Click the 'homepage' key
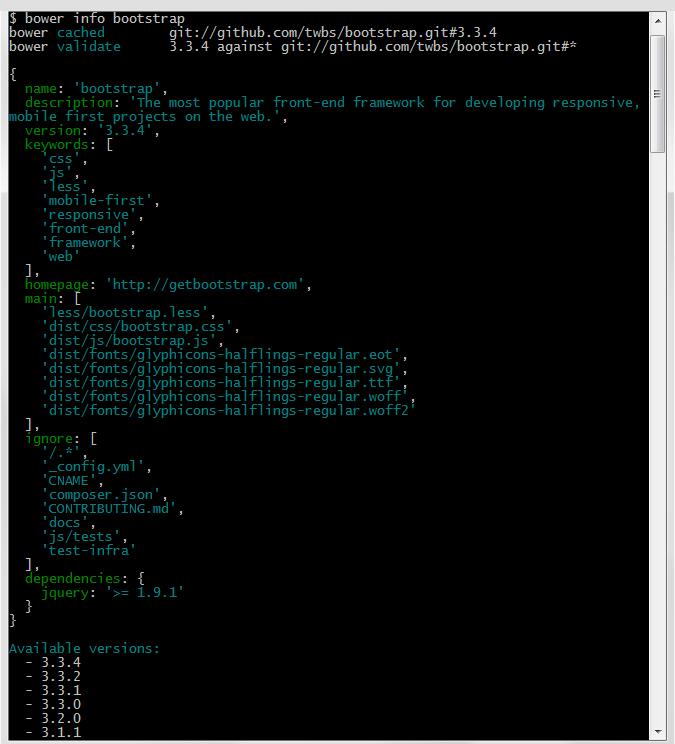 tap(56, 285)
